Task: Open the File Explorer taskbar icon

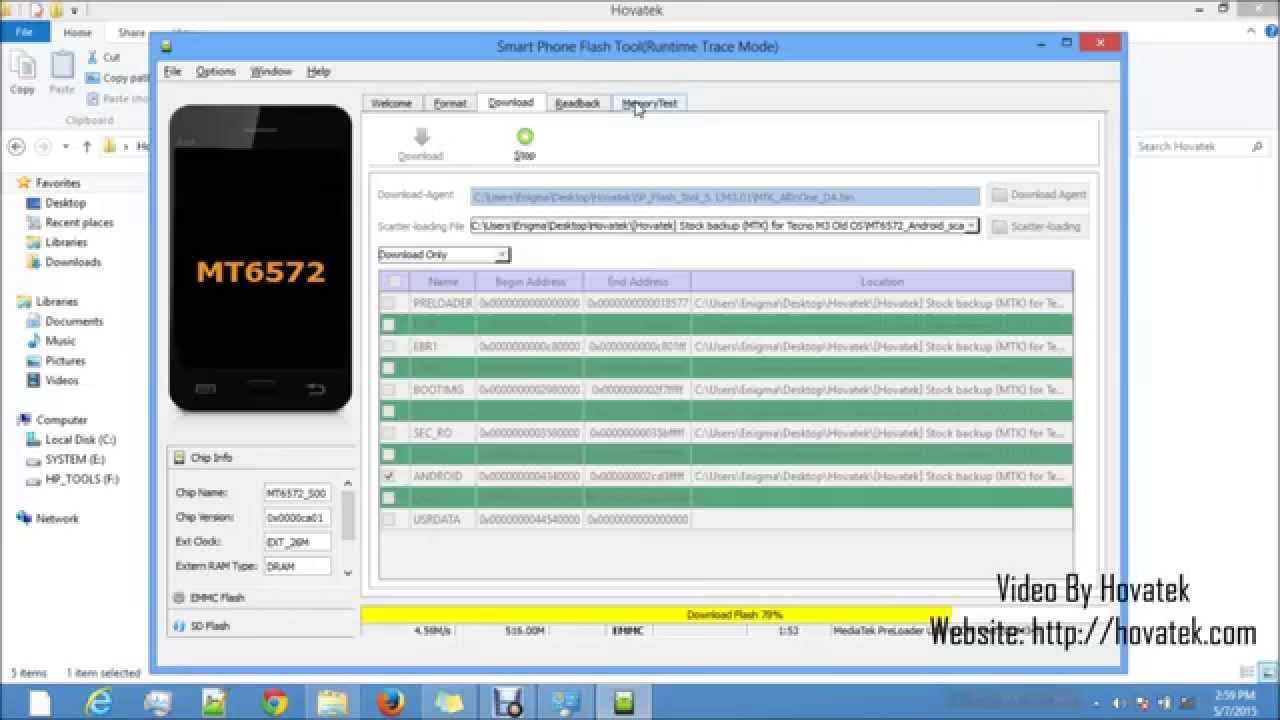Action: tap(333, 702)
